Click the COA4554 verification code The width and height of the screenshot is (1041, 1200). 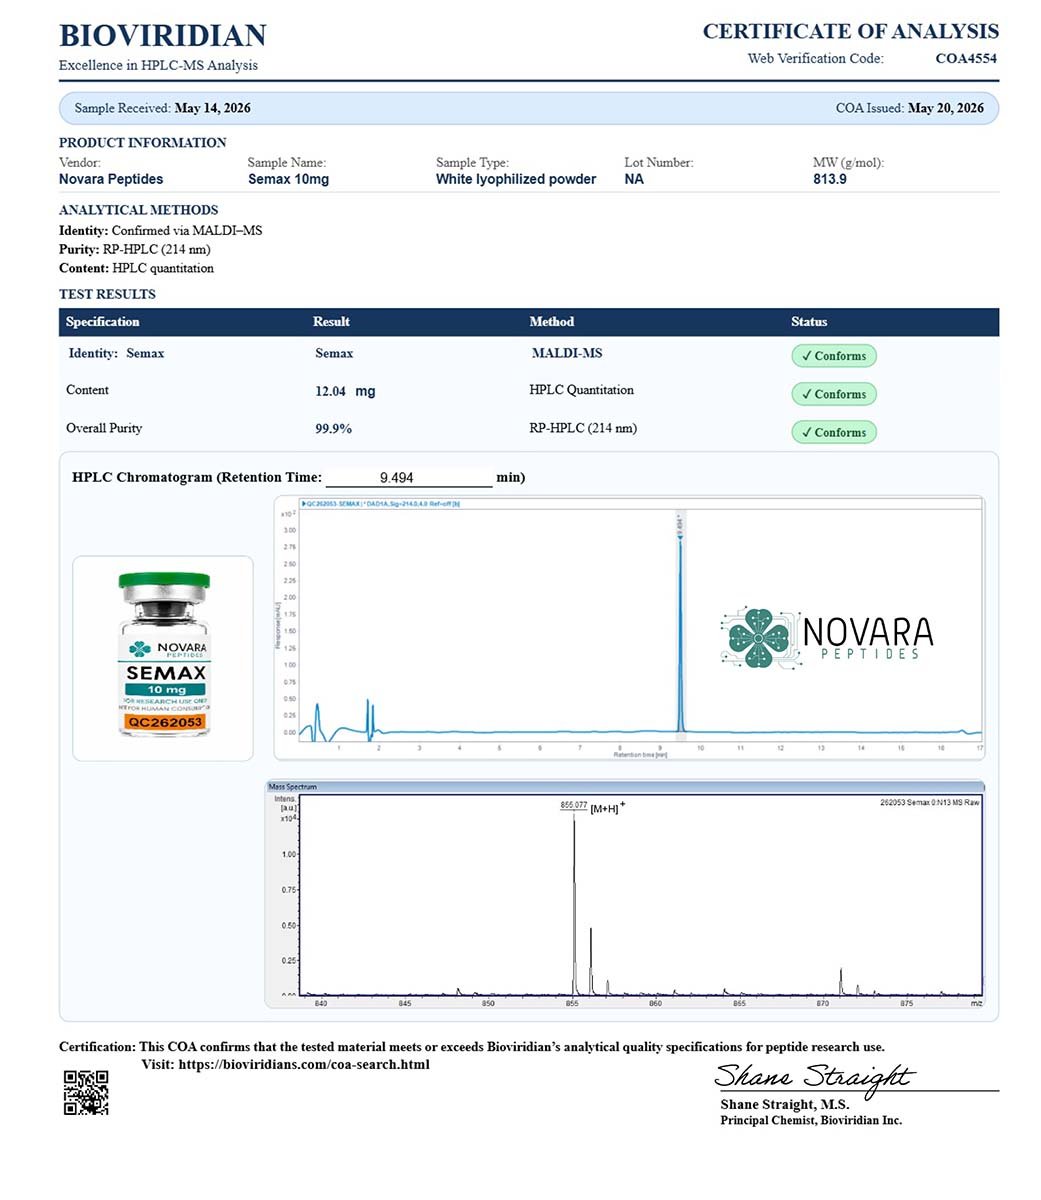pos(966,58)
